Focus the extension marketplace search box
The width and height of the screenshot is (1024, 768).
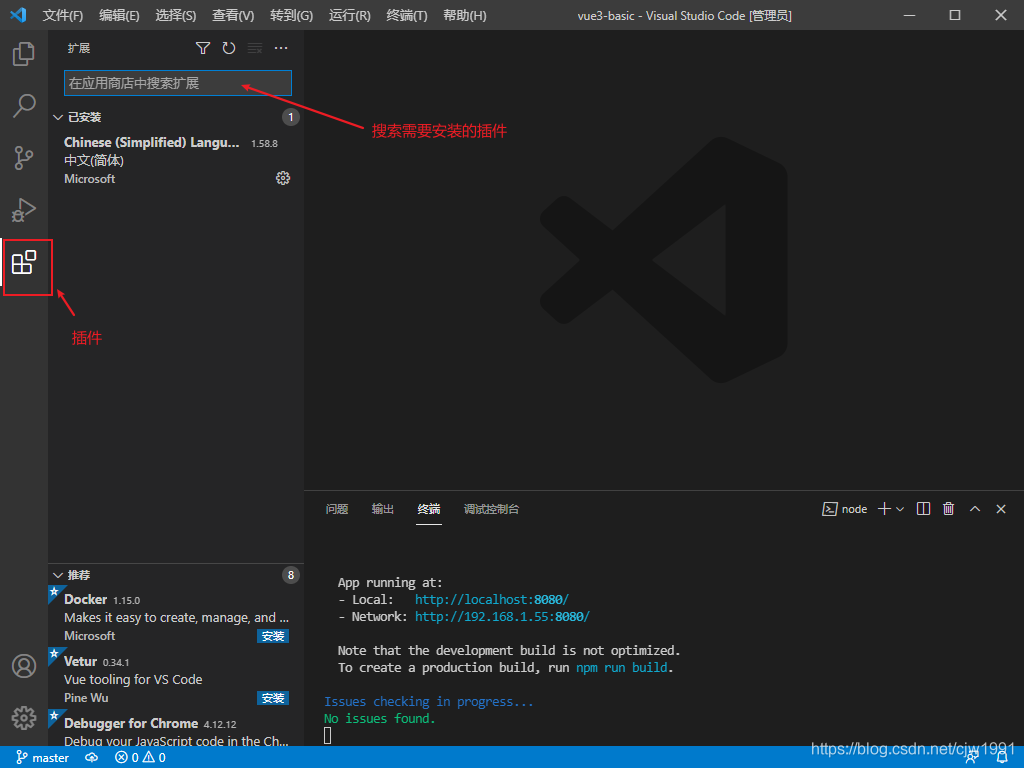[178, 84]
